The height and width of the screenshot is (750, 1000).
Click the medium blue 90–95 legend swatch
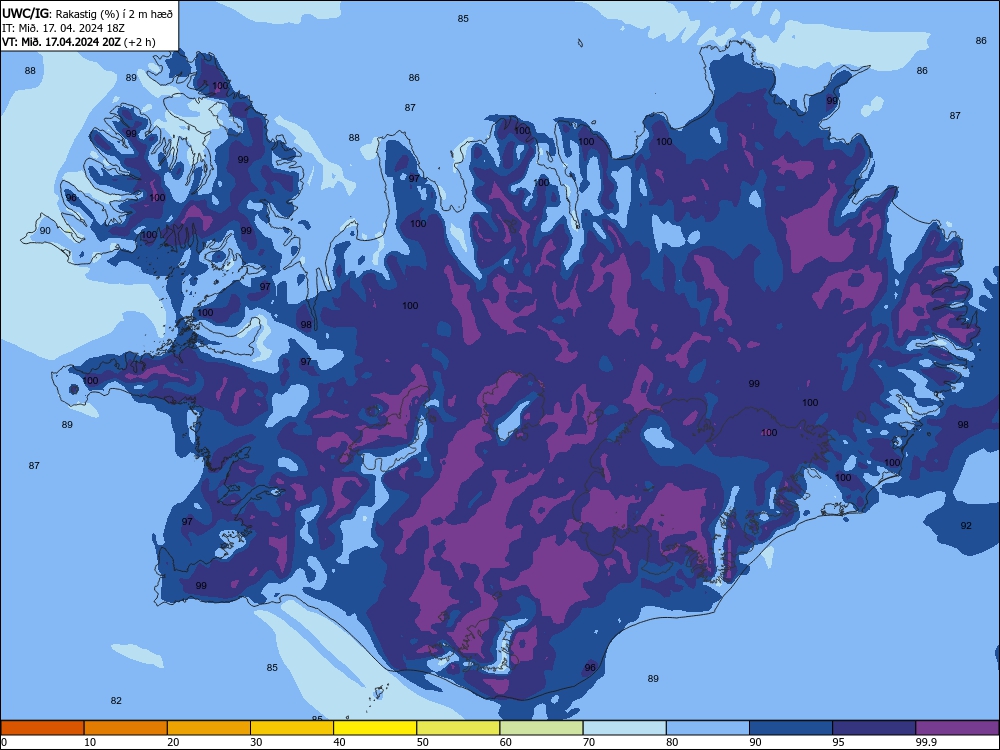791,728
